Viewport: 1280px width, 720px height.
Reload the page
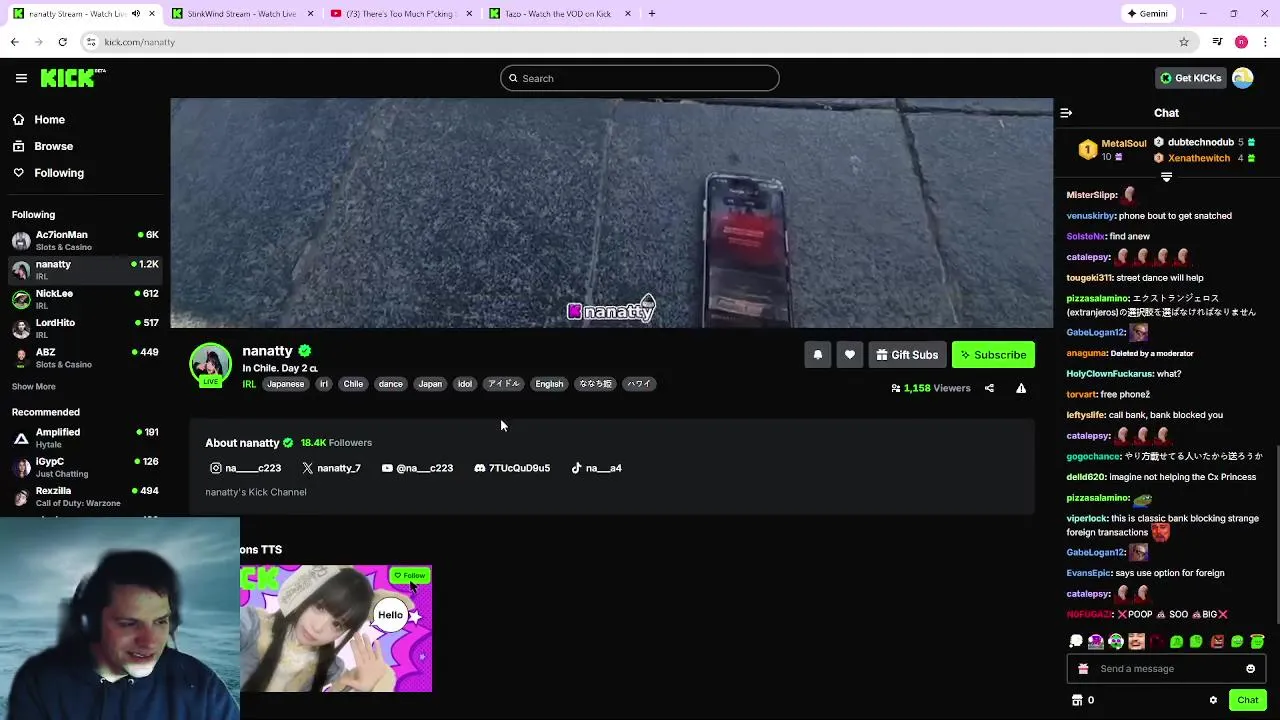click(x=62, y=42)
